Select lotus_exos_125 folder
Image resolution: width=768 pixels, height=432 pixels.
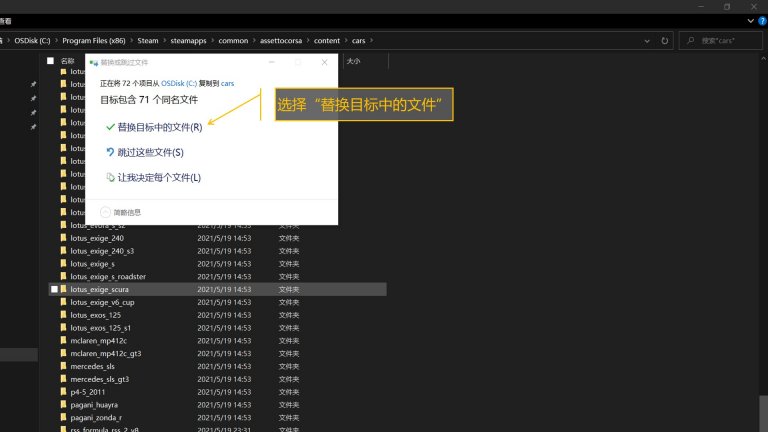tap(96, 315)
